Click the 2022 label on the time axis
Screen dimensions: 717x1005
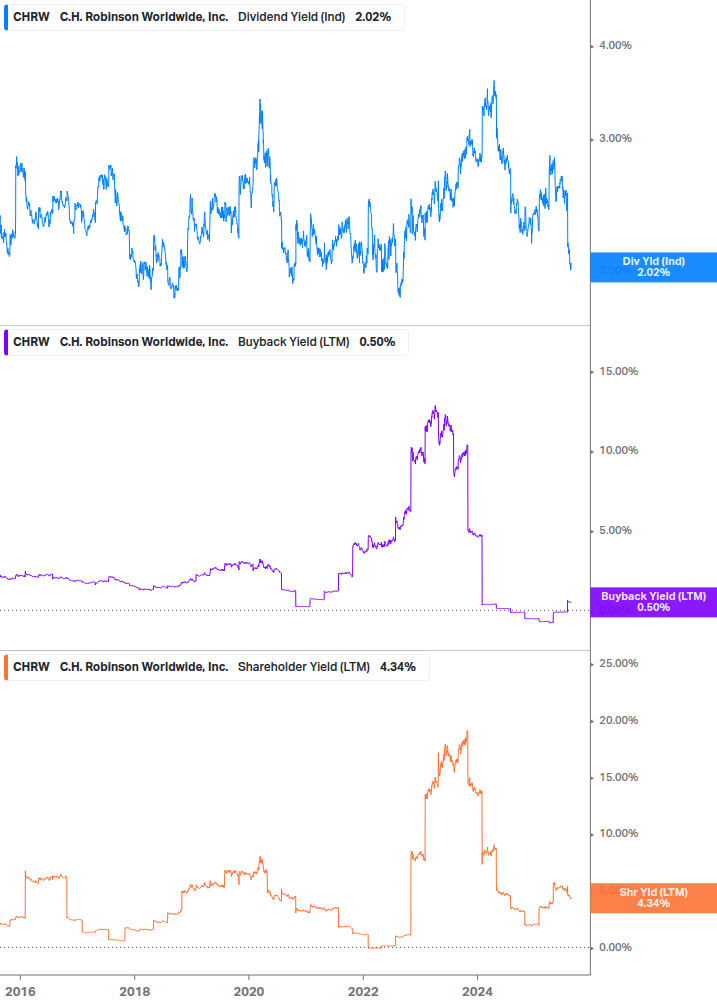pyautogui.click(x=363, y=992)
